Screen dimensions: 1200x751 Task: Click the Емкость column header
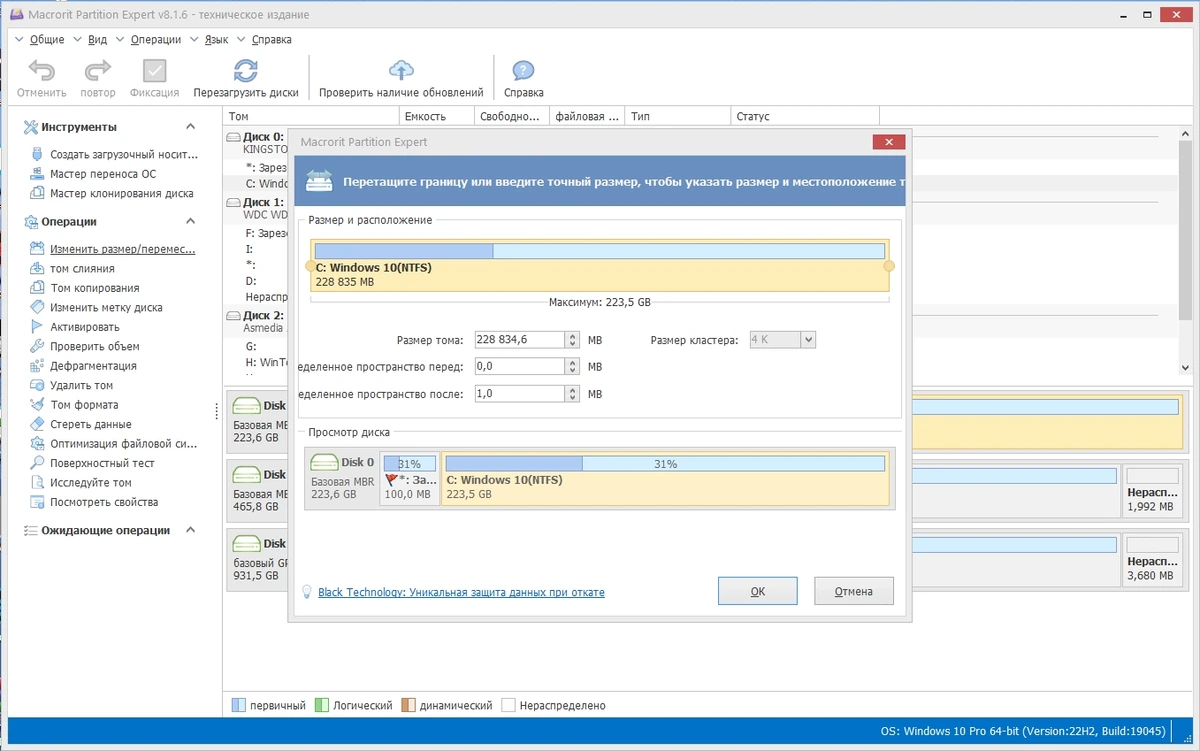435,116
